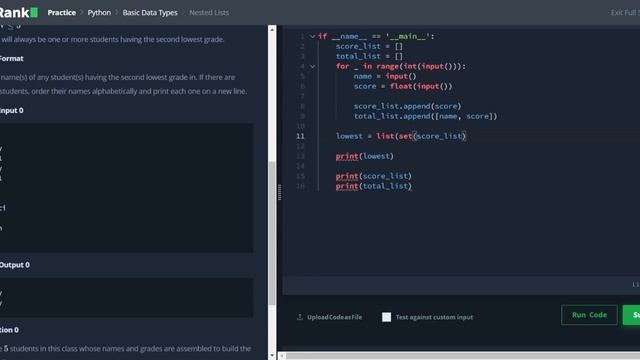
Task: Select the Nested Lists breadcrumb
Action: click(x=209, y=13)
